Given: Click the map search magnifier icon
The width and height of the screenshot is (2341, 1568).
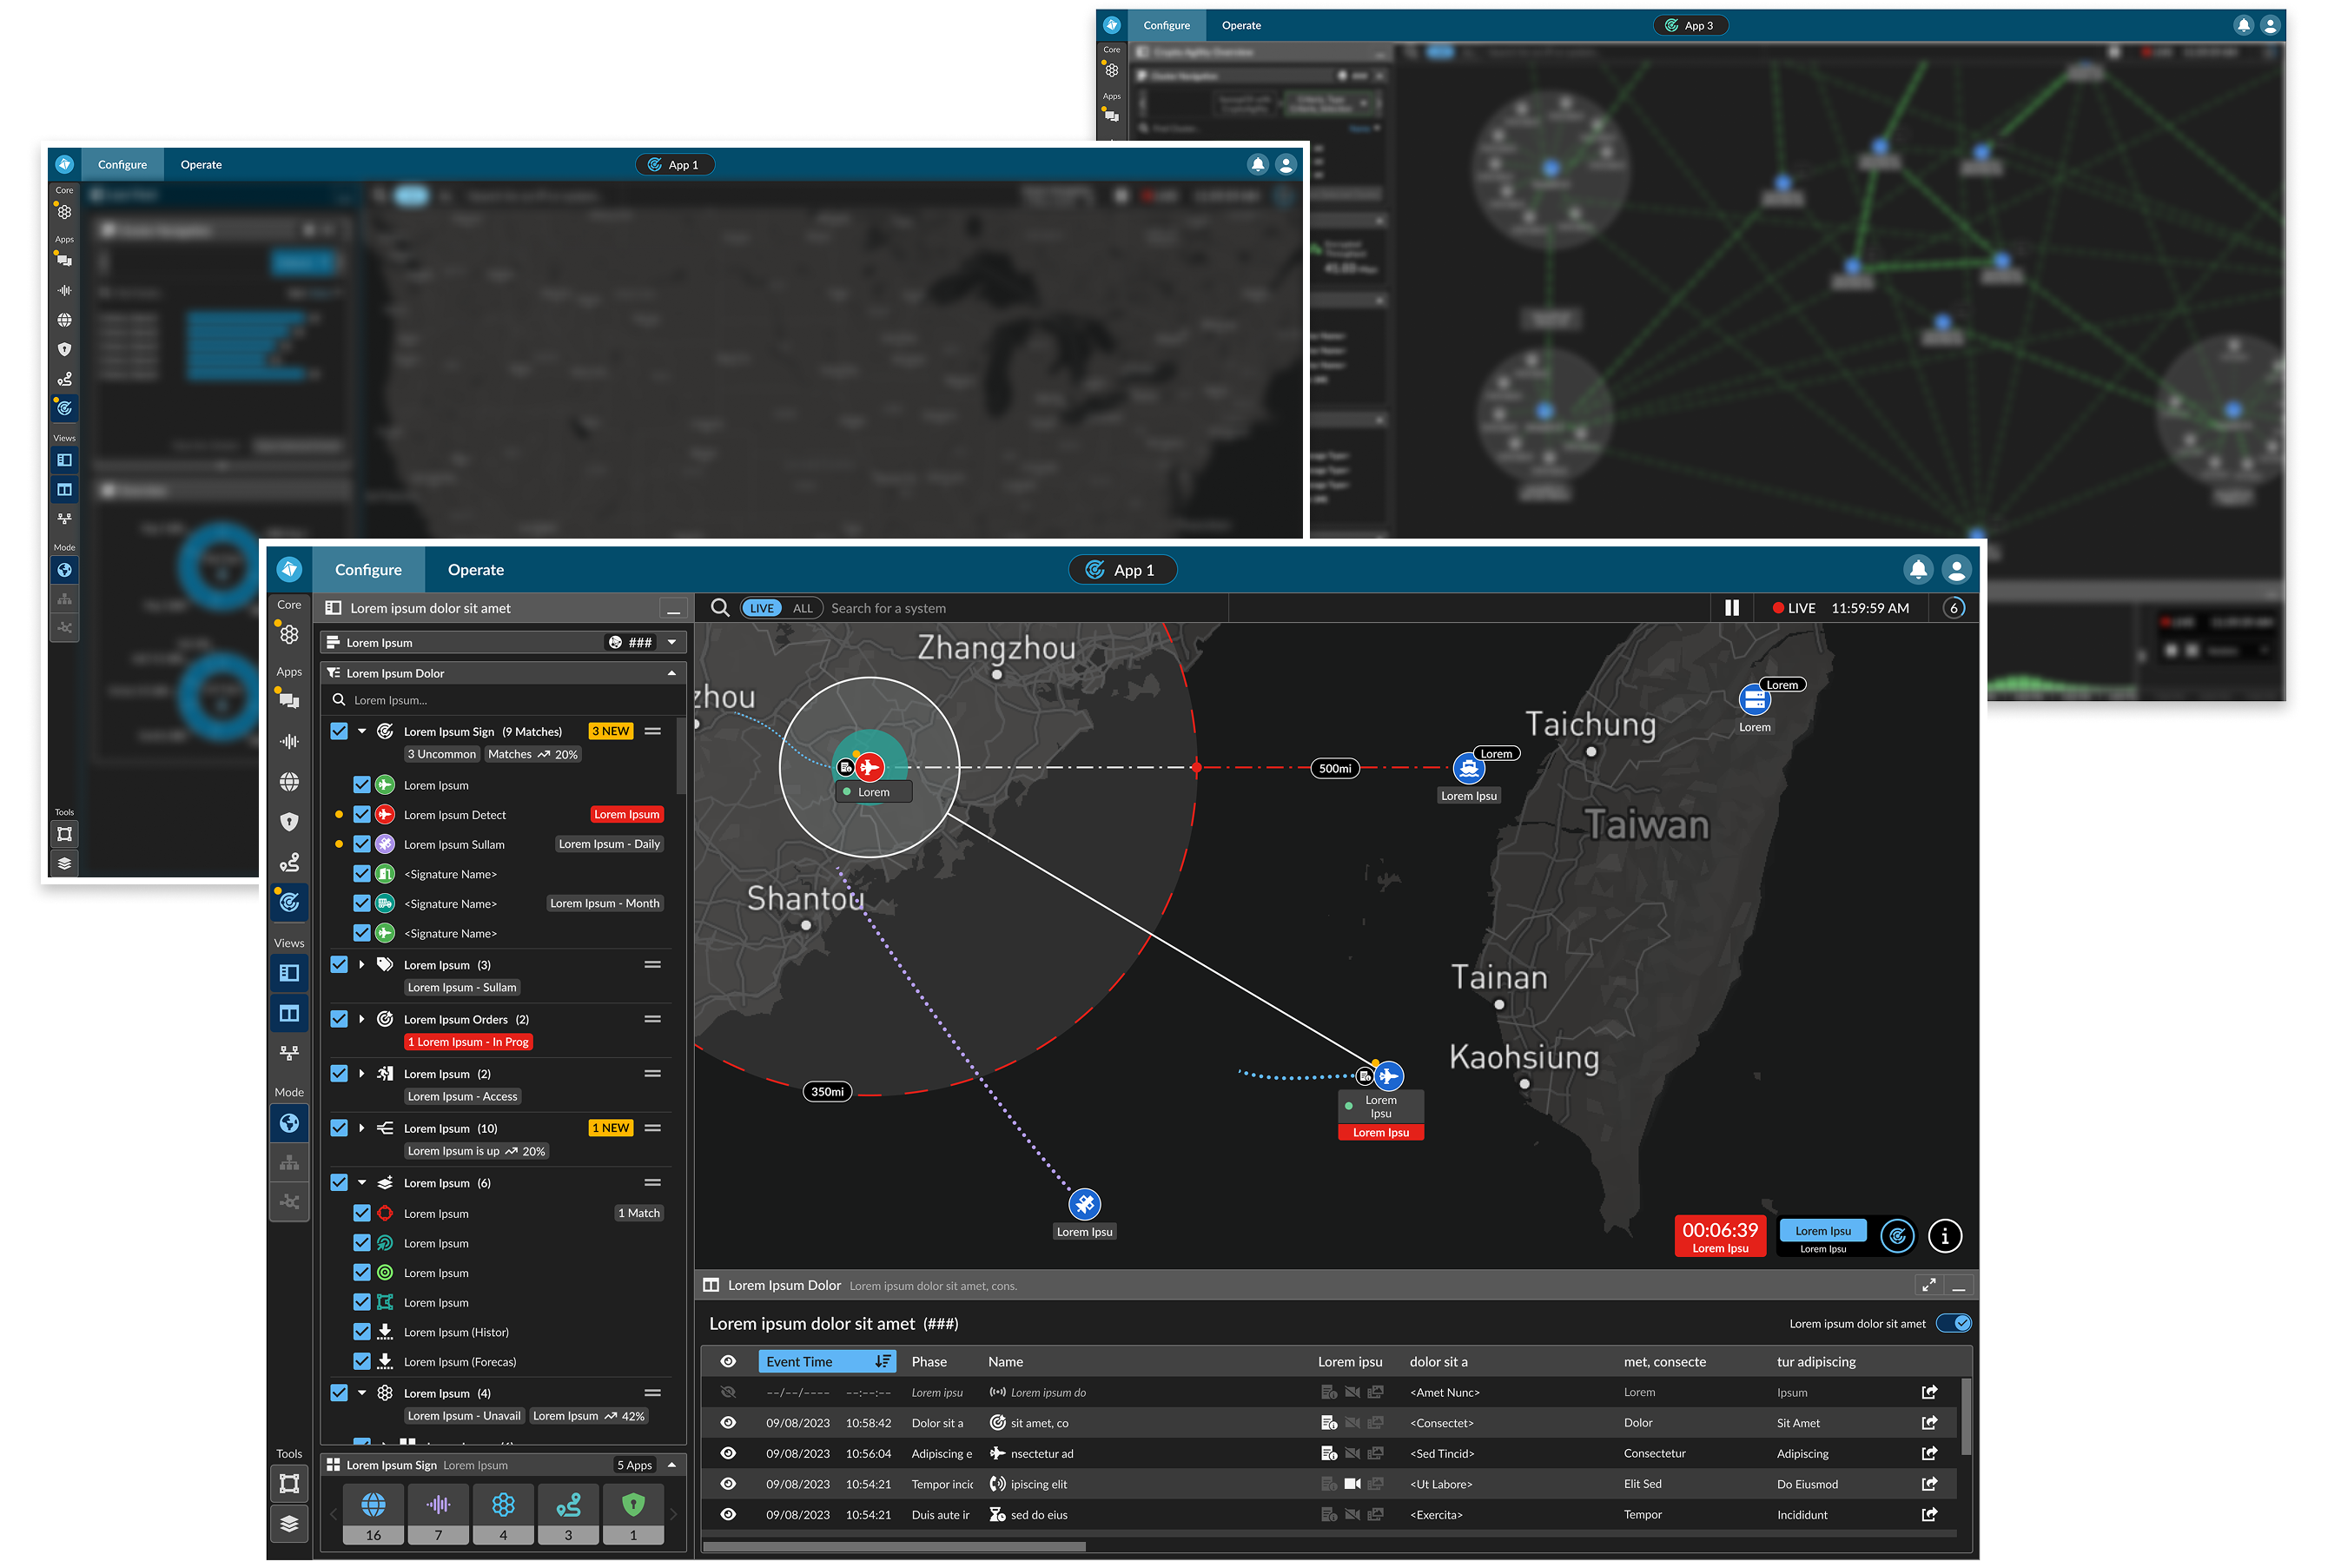Looking at the screenshot, I should coord(719,608).
